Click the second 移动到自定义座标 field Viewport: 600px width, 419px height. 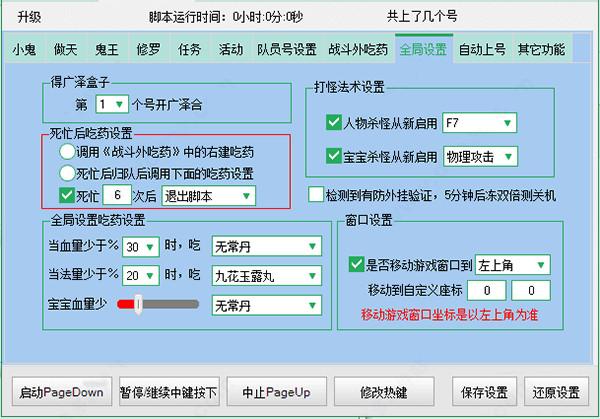[x=531, y=290]
